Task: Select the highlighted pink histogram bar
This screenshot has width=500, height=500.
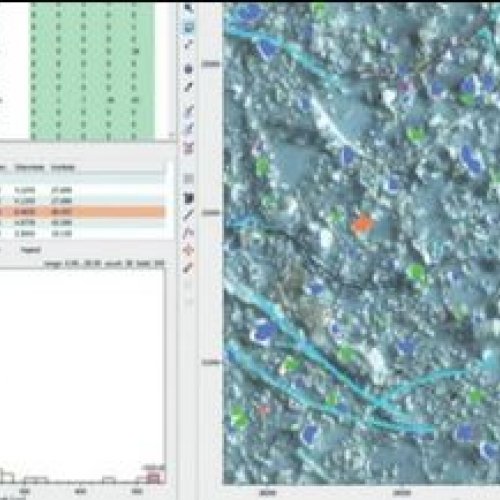Action: click(x=153, y=479)
